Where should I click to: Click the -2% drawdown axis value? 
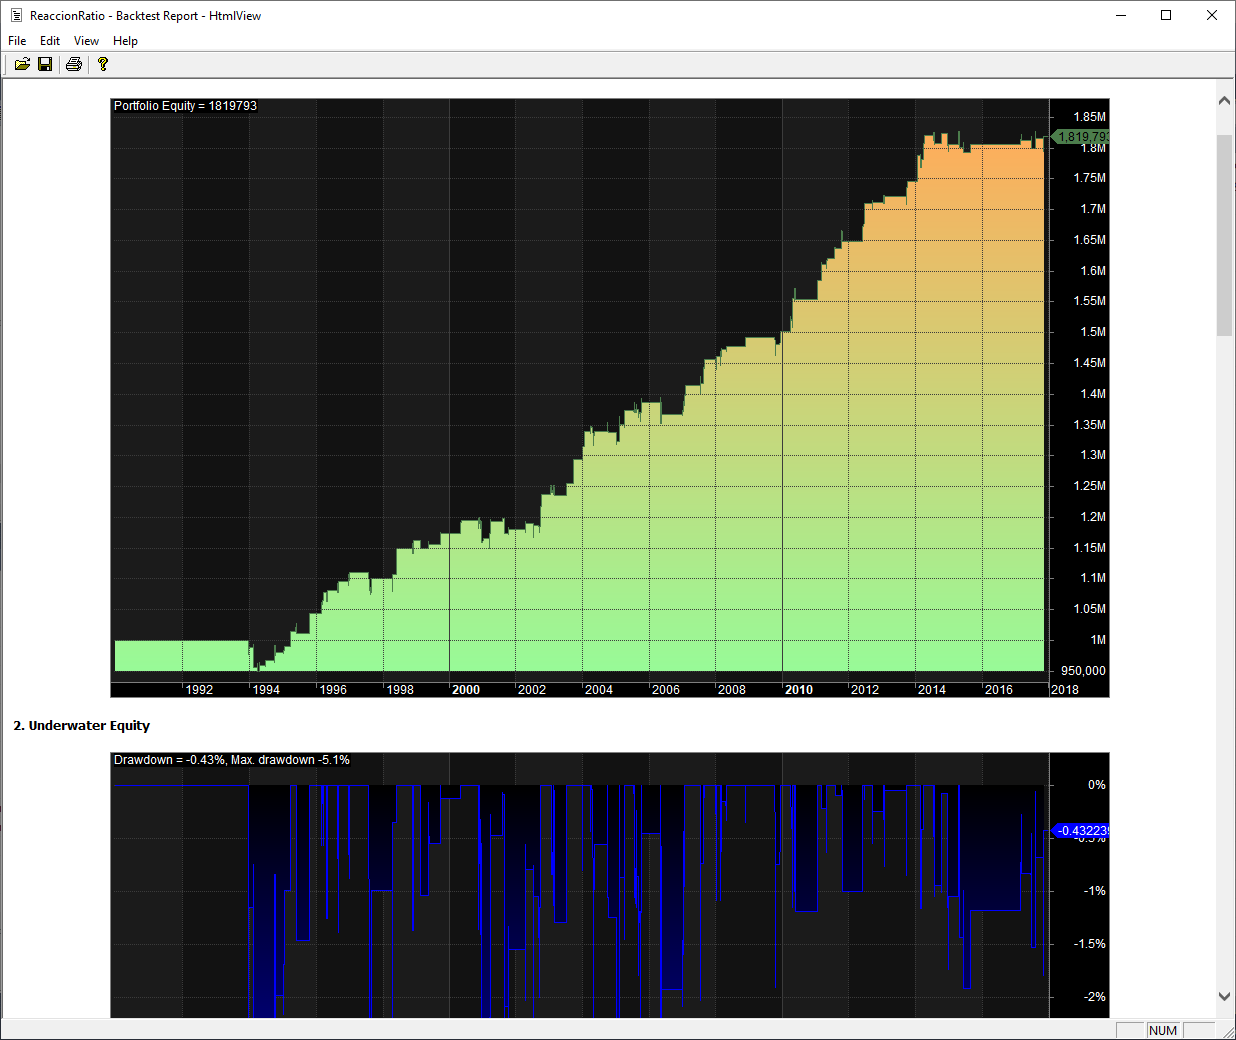(1095, 997)
